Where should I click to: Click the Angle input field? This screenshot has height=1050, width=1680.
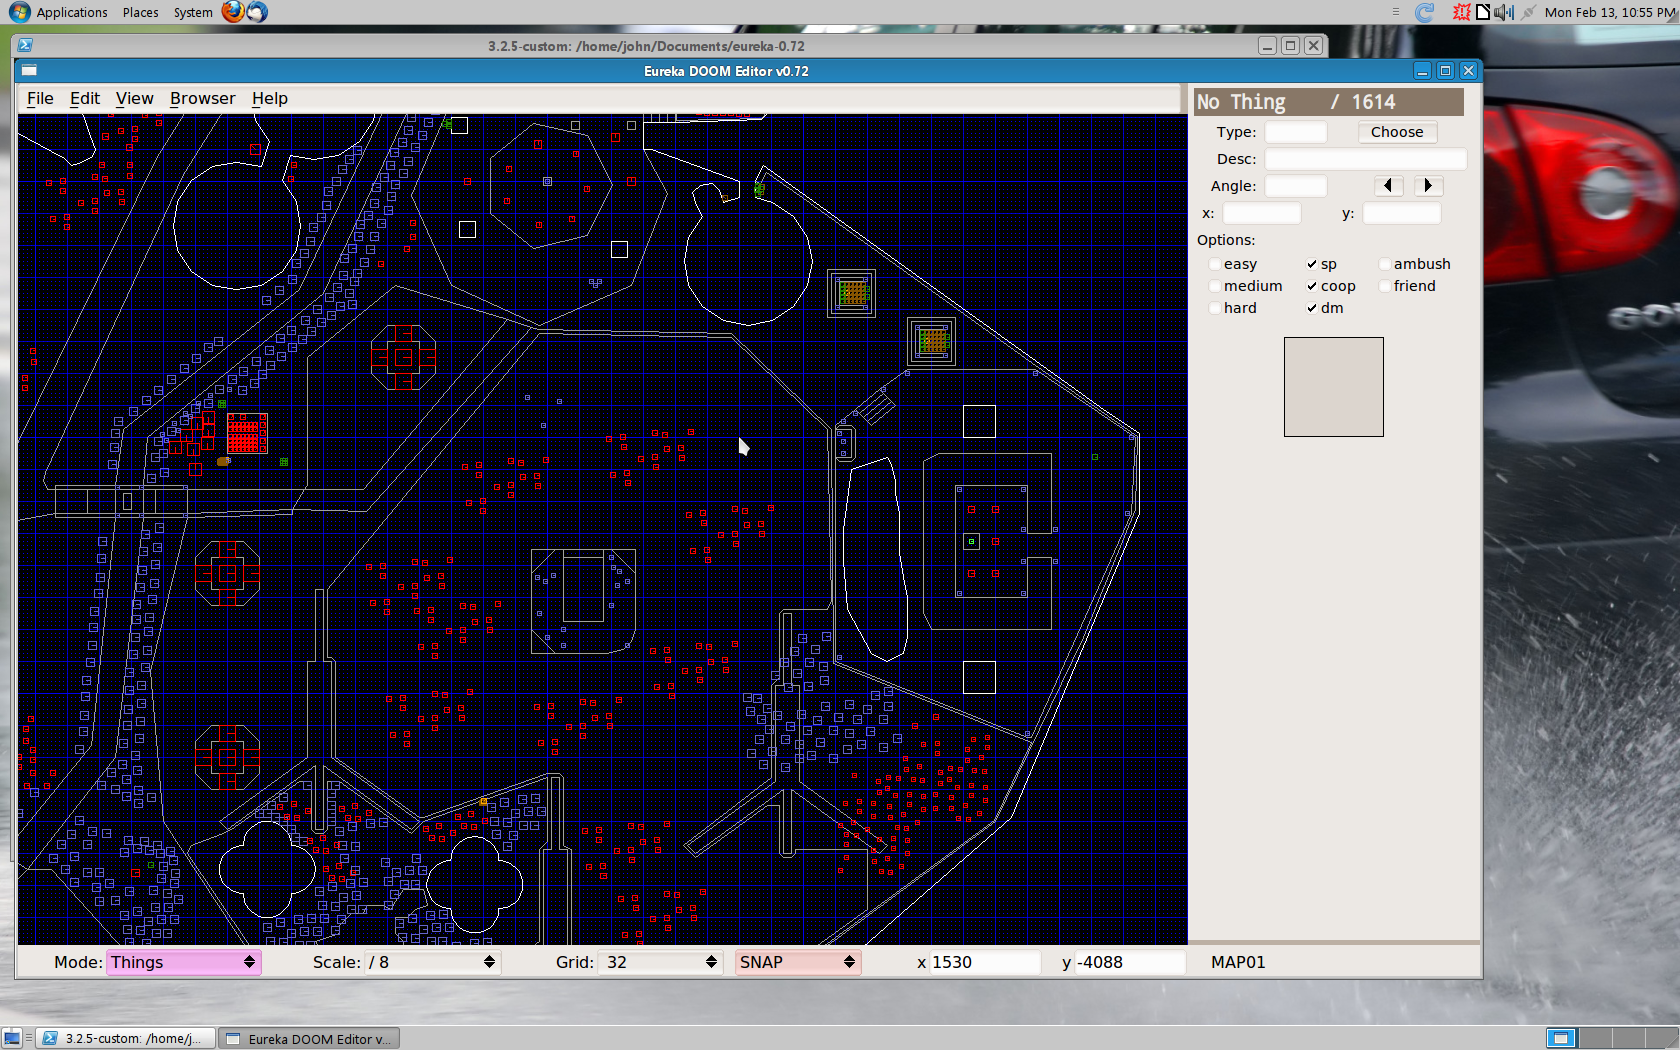(x=1296, y=186)
